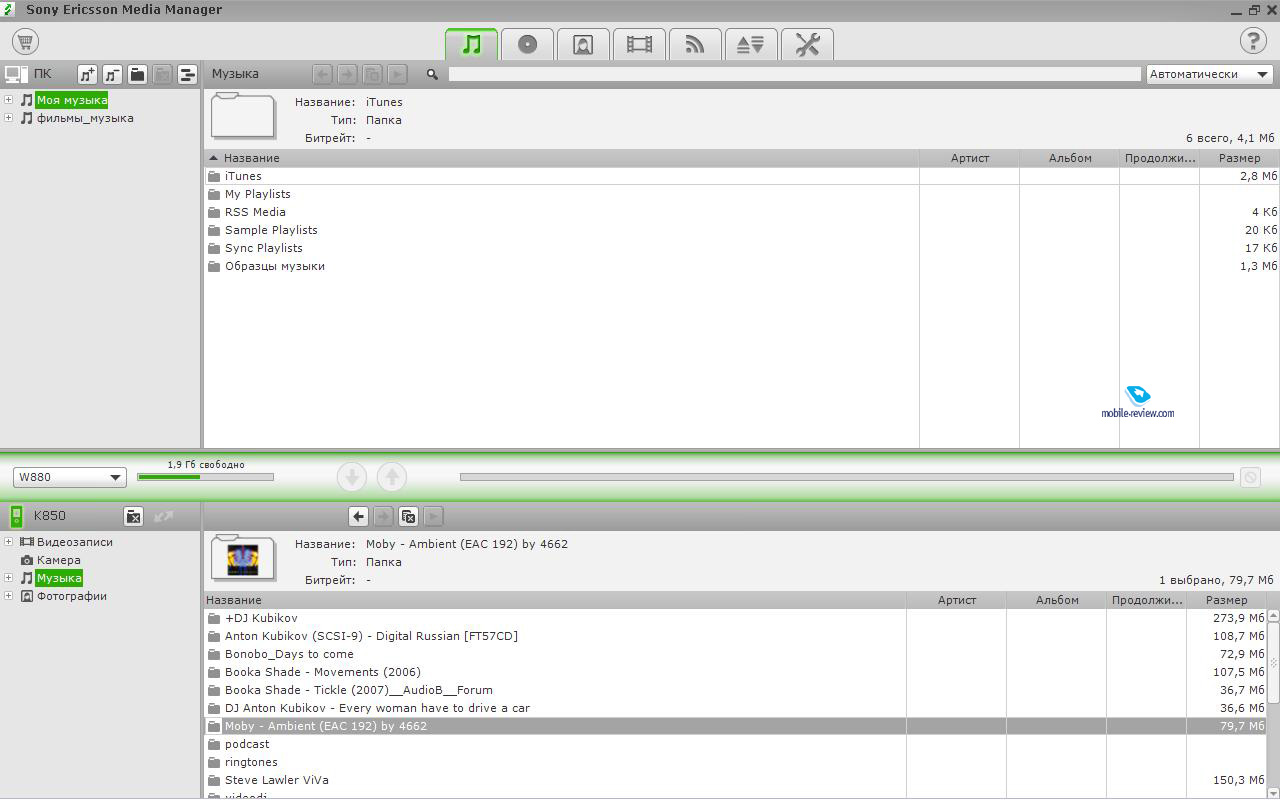Click the transfer progress bar
This screenshot has width=1280, height=800.
point(847,477)
